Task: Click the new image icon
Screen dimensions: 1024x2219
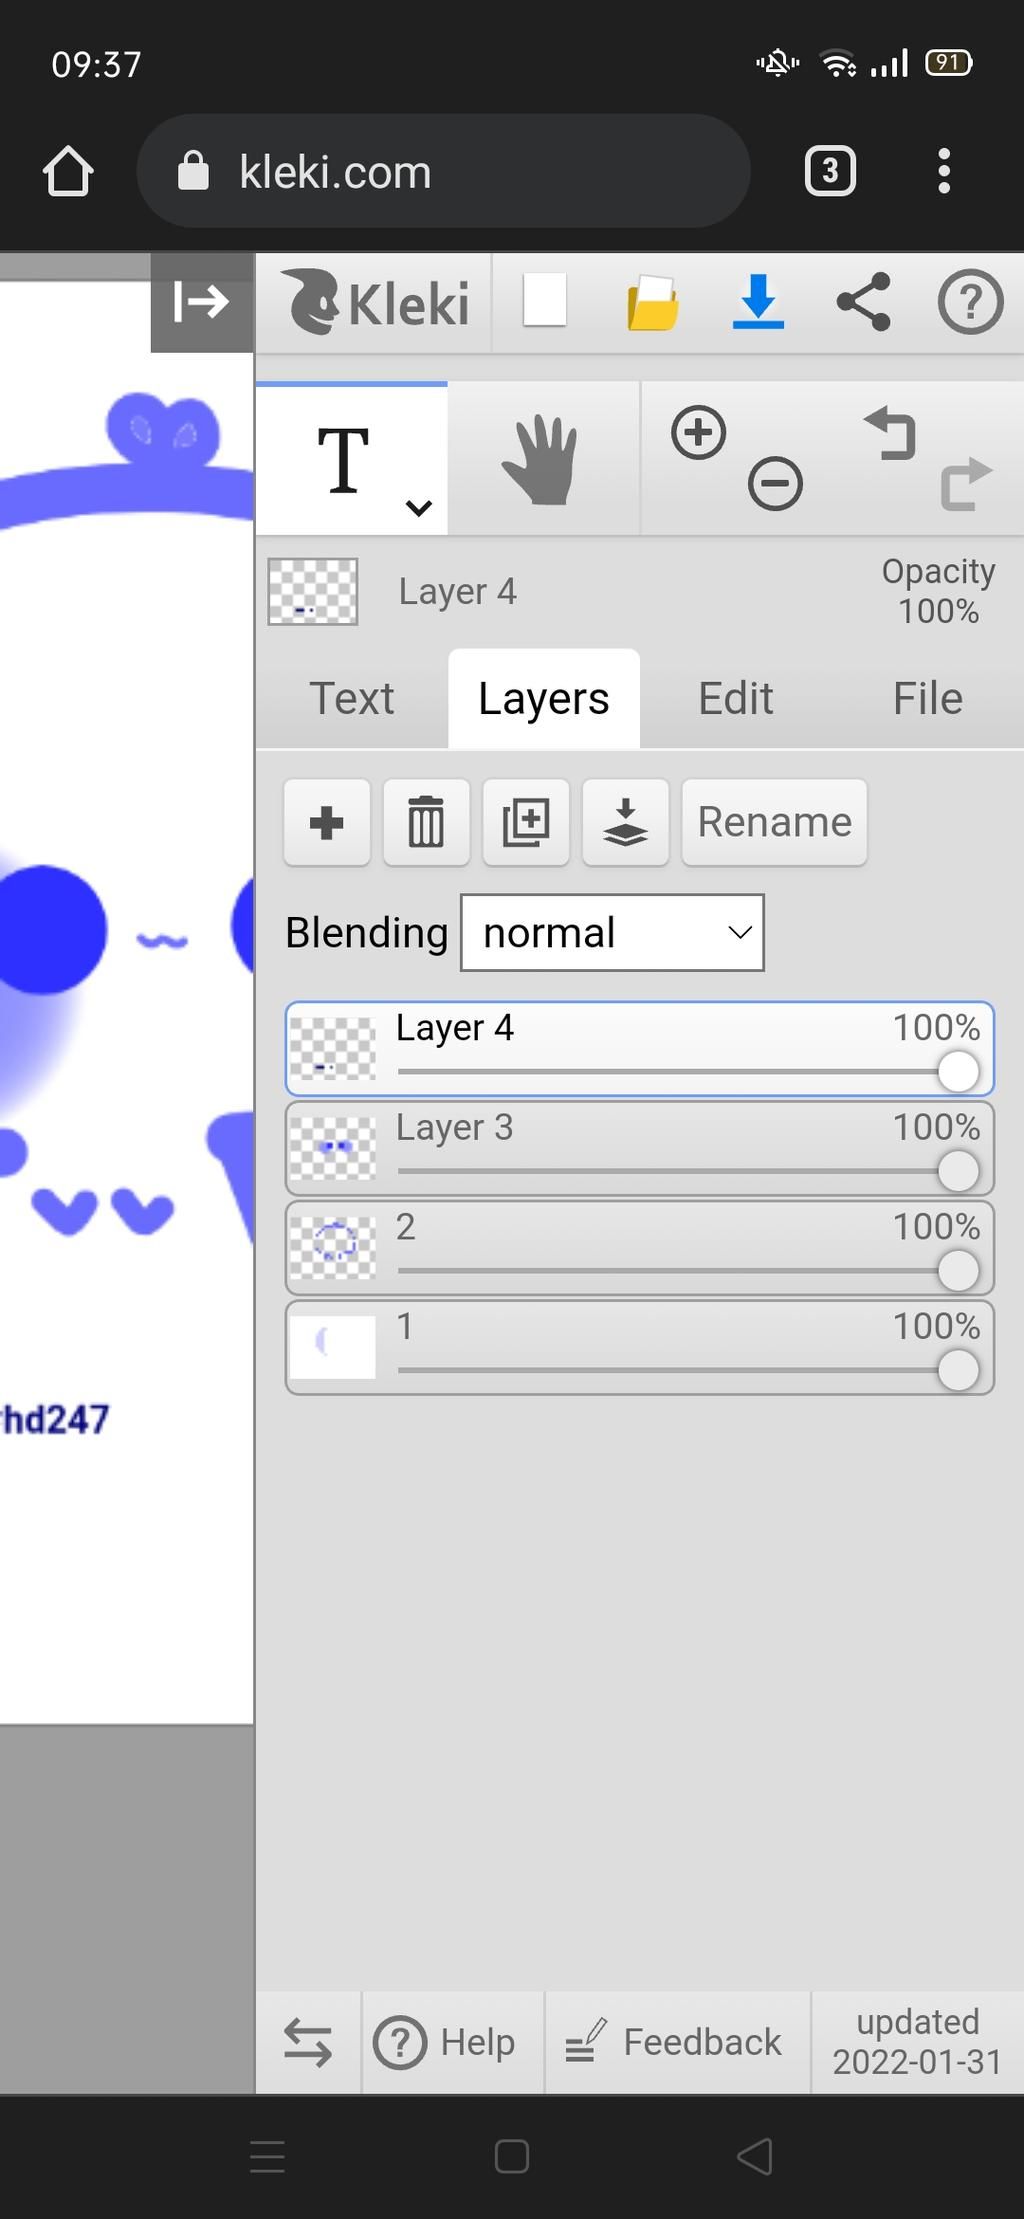Action: pos(545,300)
